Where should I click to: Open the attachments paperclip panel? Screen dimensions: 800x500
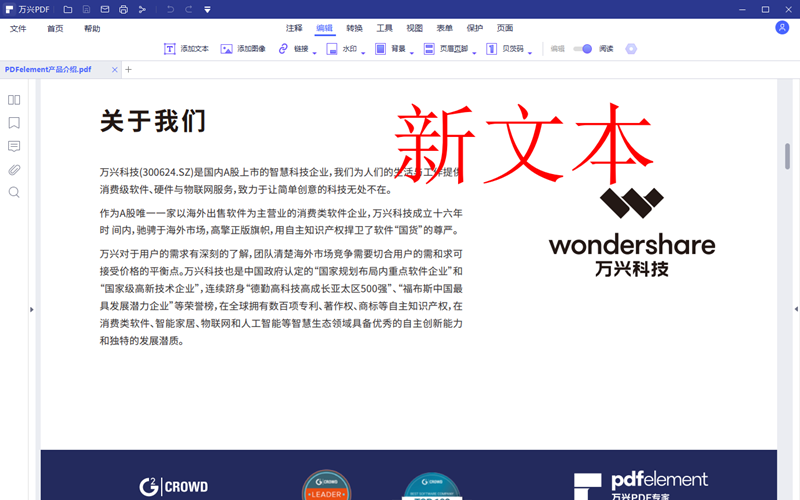point(14,169)
